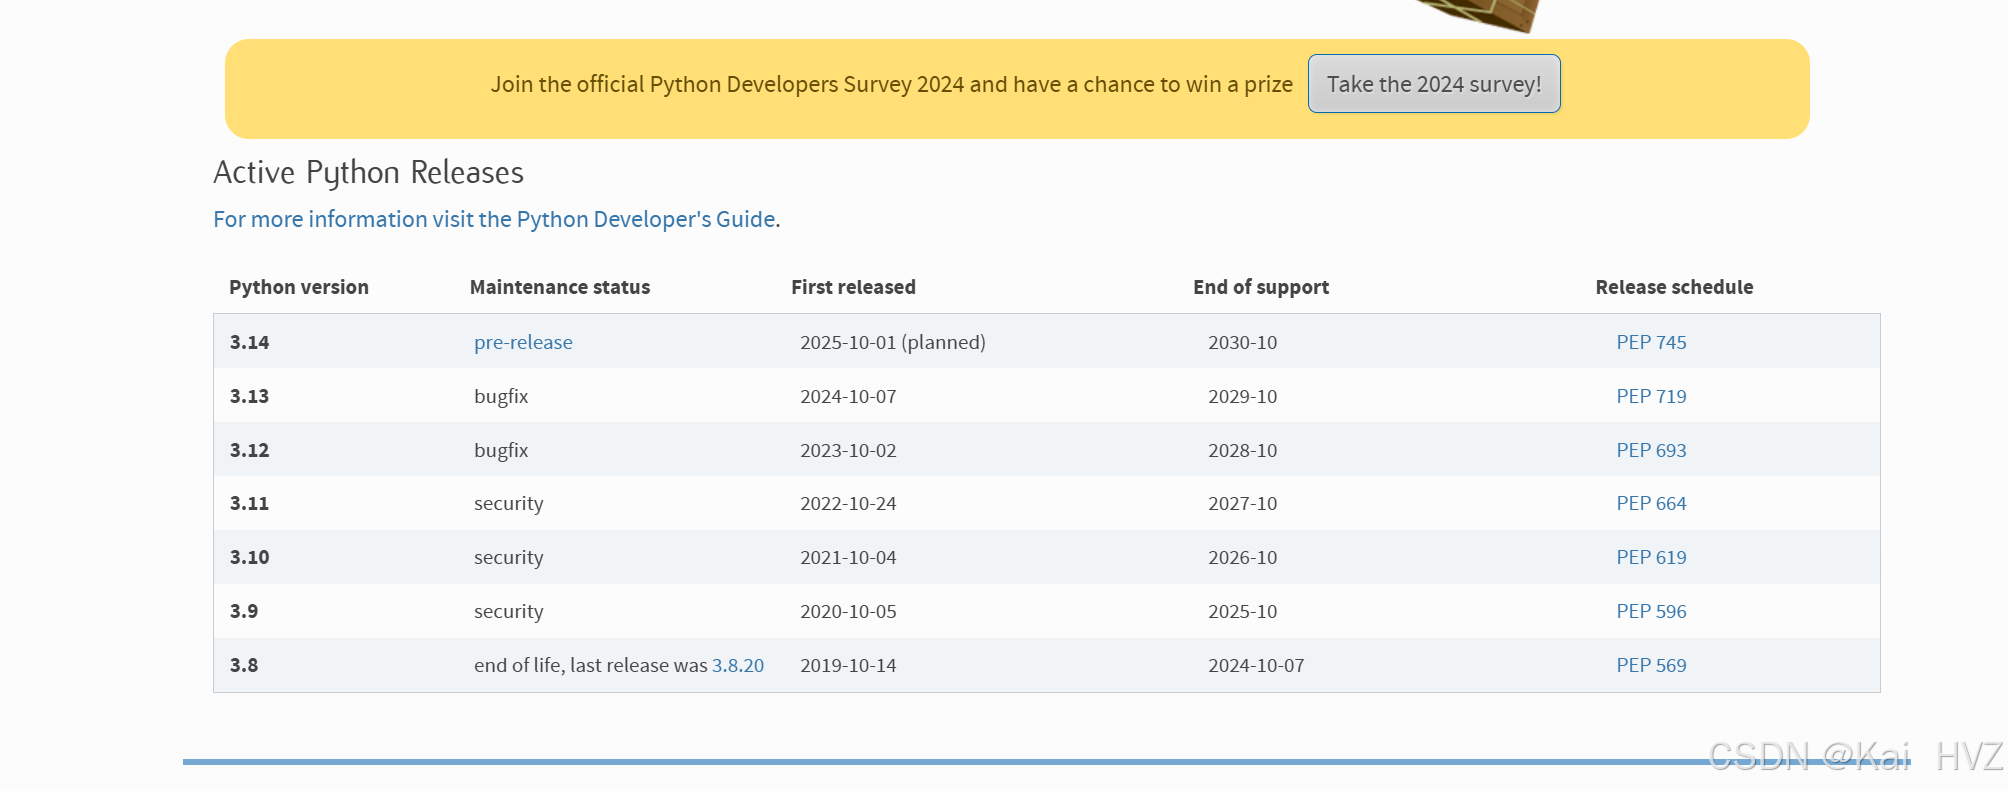The height and width of the screenshot is (791, 2008).
Task: Open the pre-release link for Python 3.14
Action: (523, 342)
